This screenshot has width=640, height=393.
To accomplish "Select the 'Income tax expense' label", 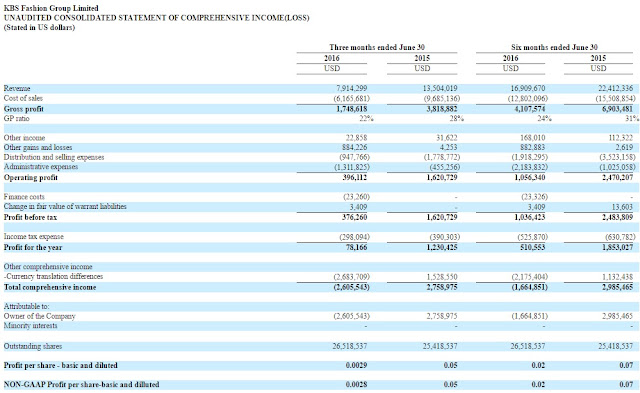I will coord(33,237).
